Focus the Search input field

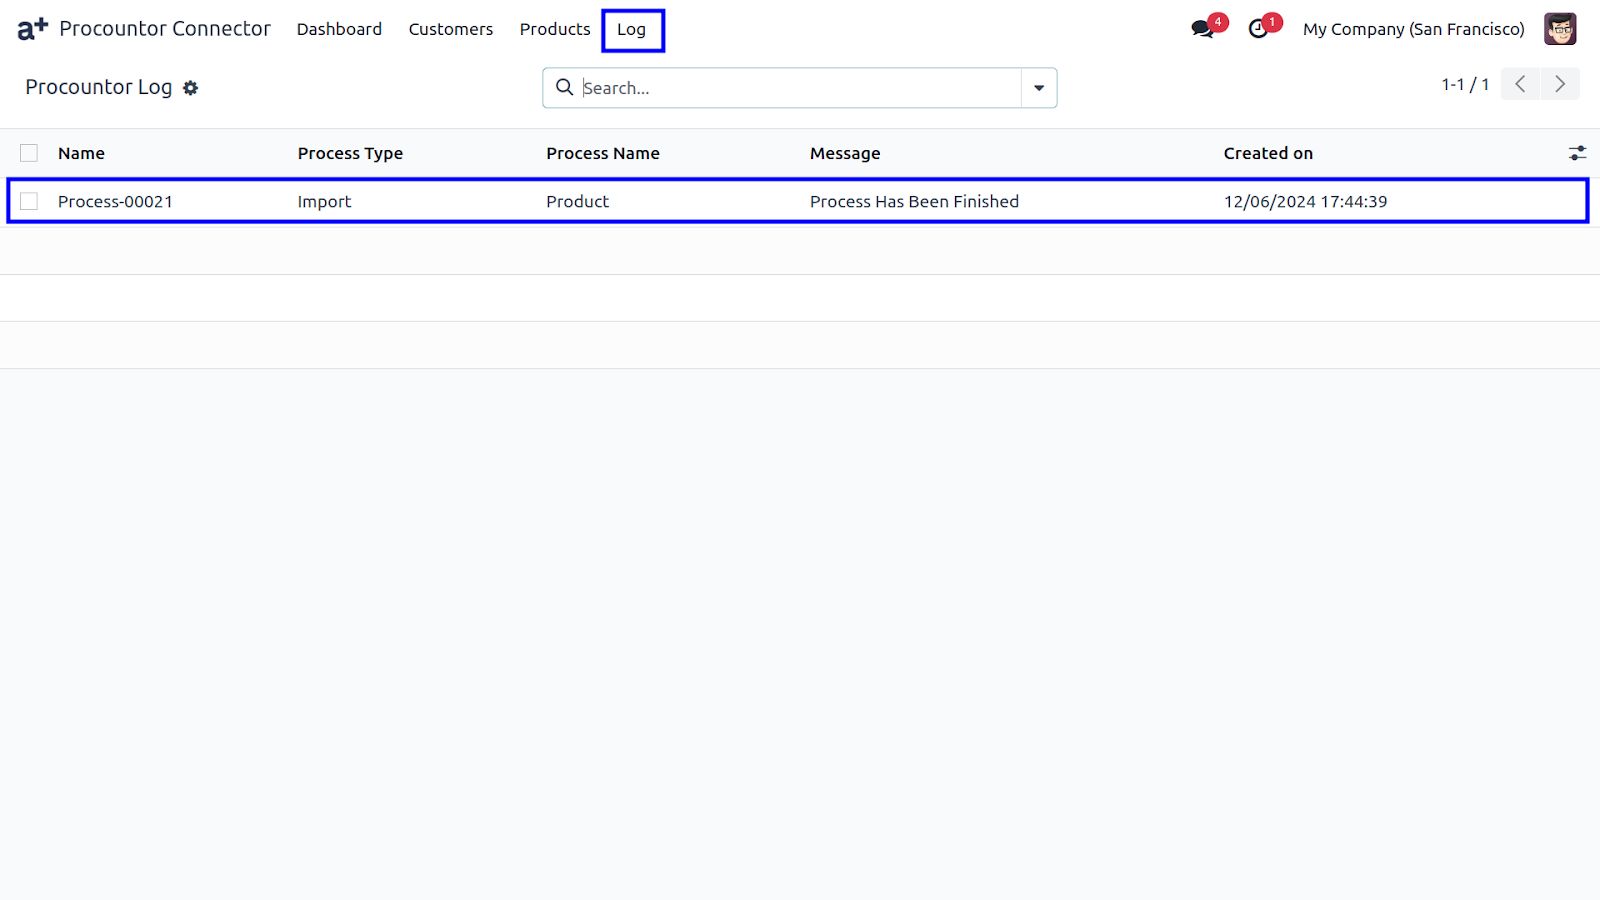click(800, 88)
